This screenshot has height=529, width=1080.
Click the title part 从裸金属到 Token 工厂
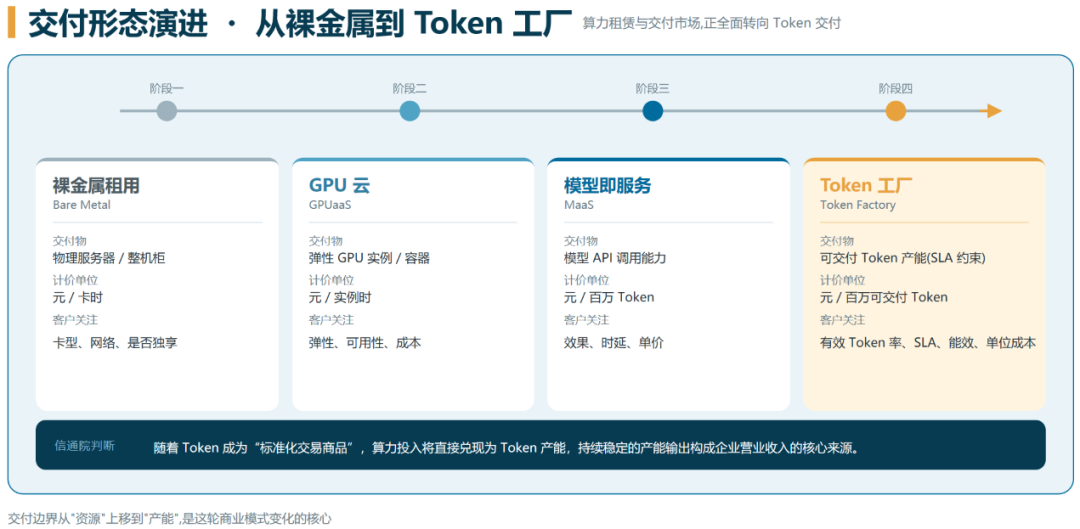[x=414, y=25]
